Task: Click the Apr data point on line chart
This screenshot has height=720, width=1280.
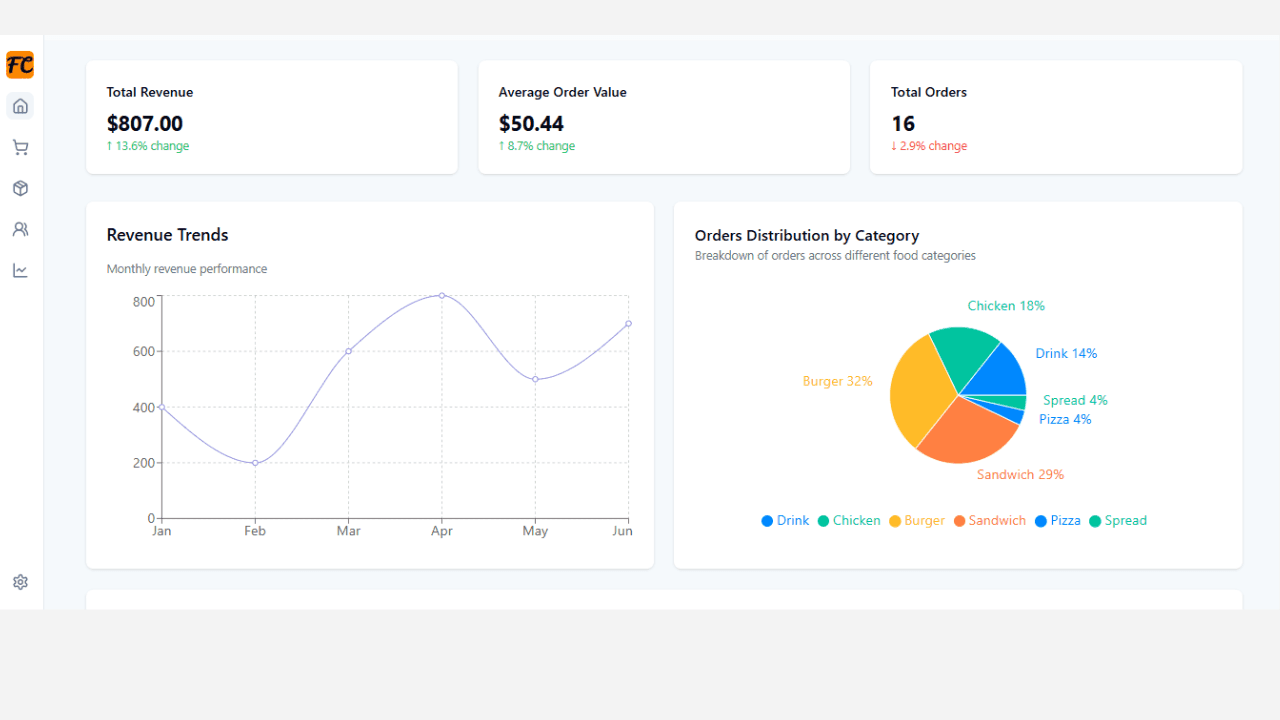Action: tap(442, 295)
